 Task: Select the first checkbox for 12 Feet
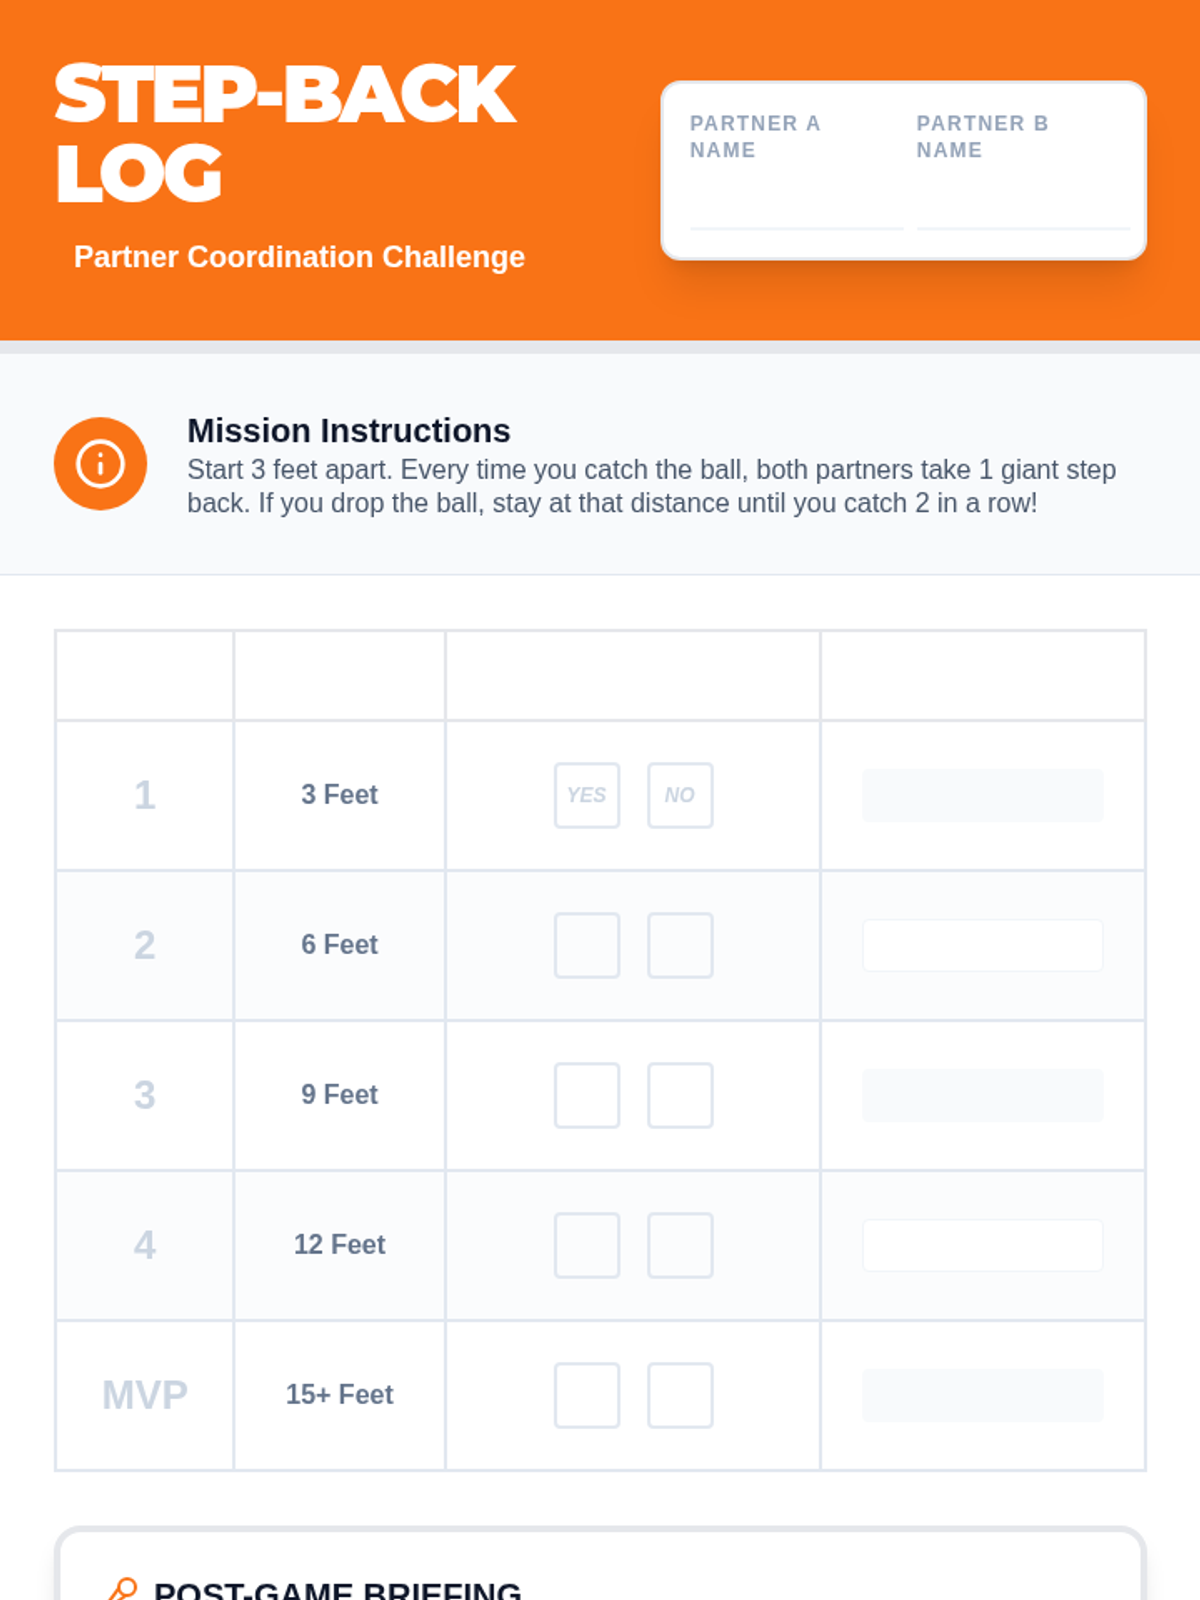[x=587, y=1245]
